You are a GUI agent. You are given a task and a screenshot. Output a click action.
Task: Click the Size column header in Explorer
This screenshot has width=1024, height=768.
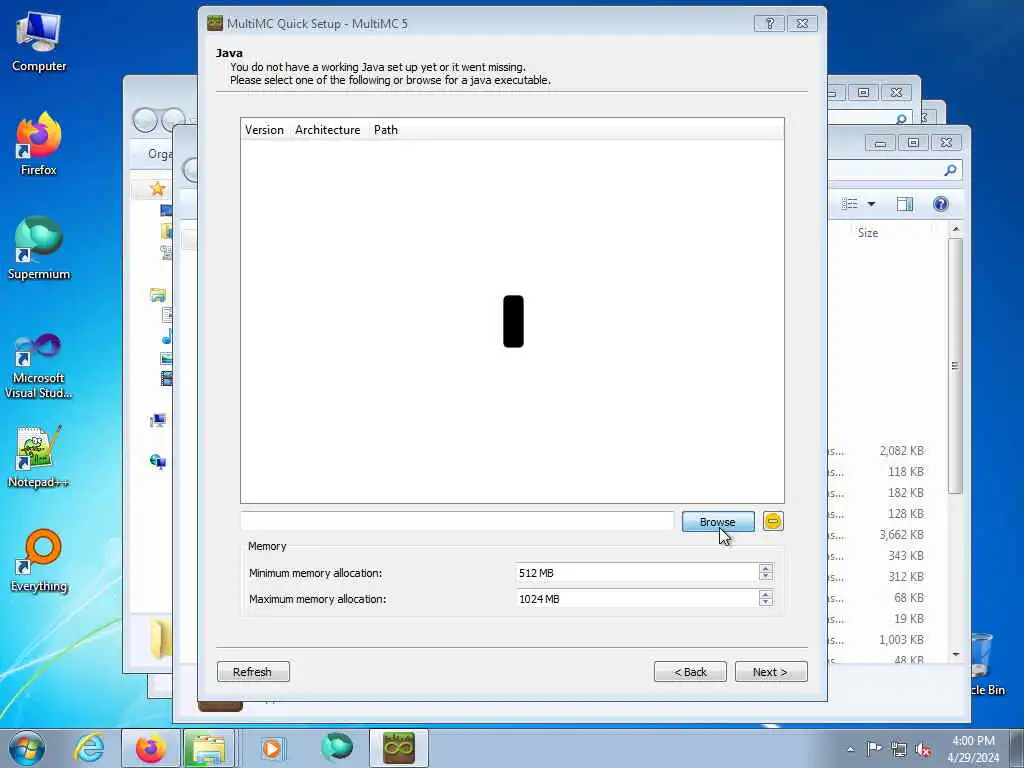coord(868,232)
